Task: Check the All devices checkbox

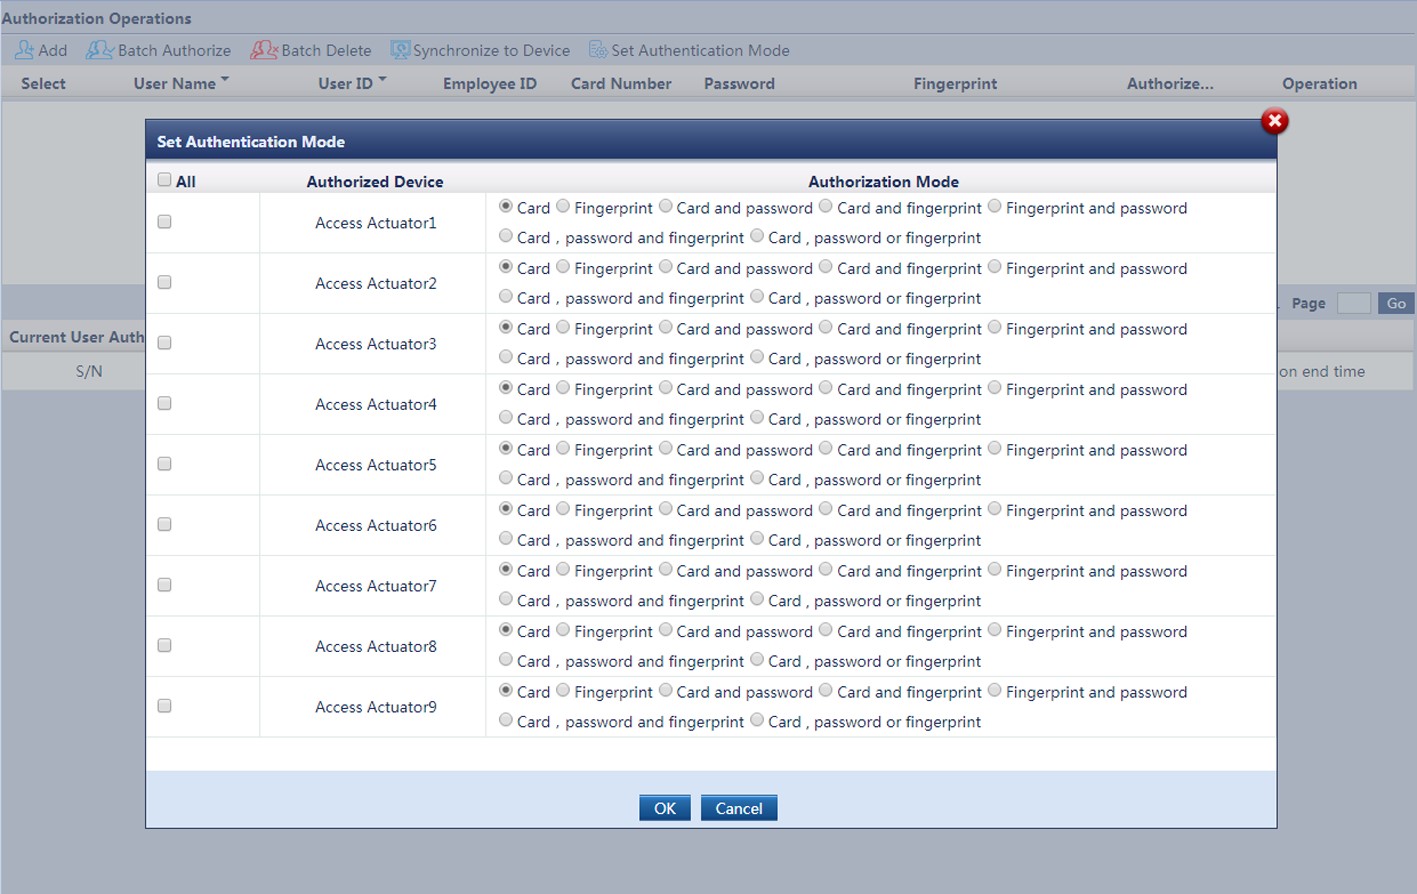Action: (x=164, y=180)
